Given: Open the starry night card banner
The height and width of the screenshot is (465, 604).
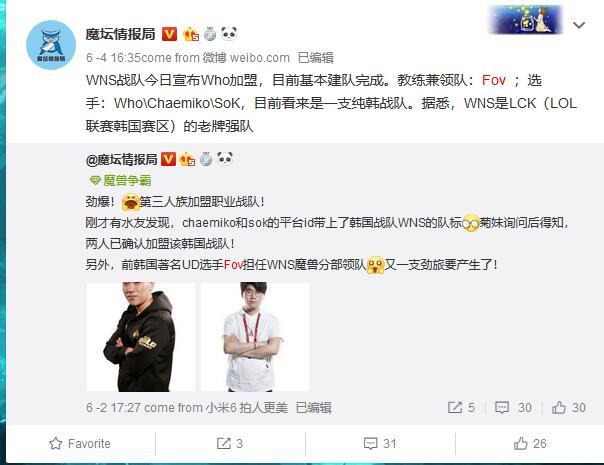Looking at the screenshot, I should (525, 20).
